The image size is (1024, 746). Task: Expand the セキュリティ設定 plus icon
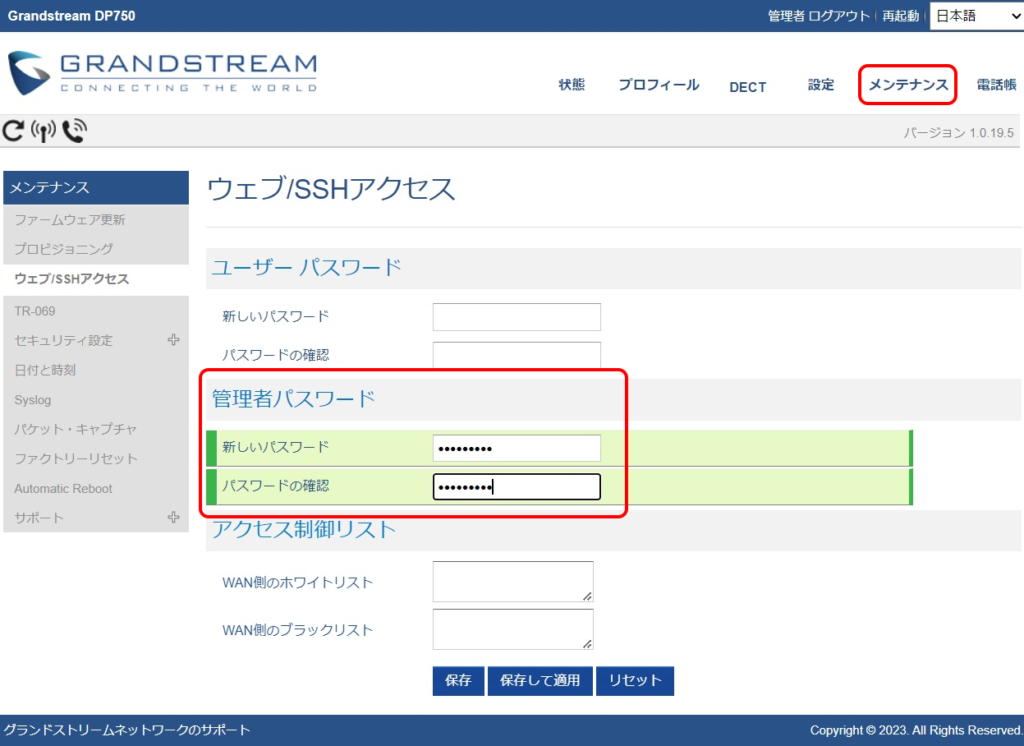(x=174, y=340)
